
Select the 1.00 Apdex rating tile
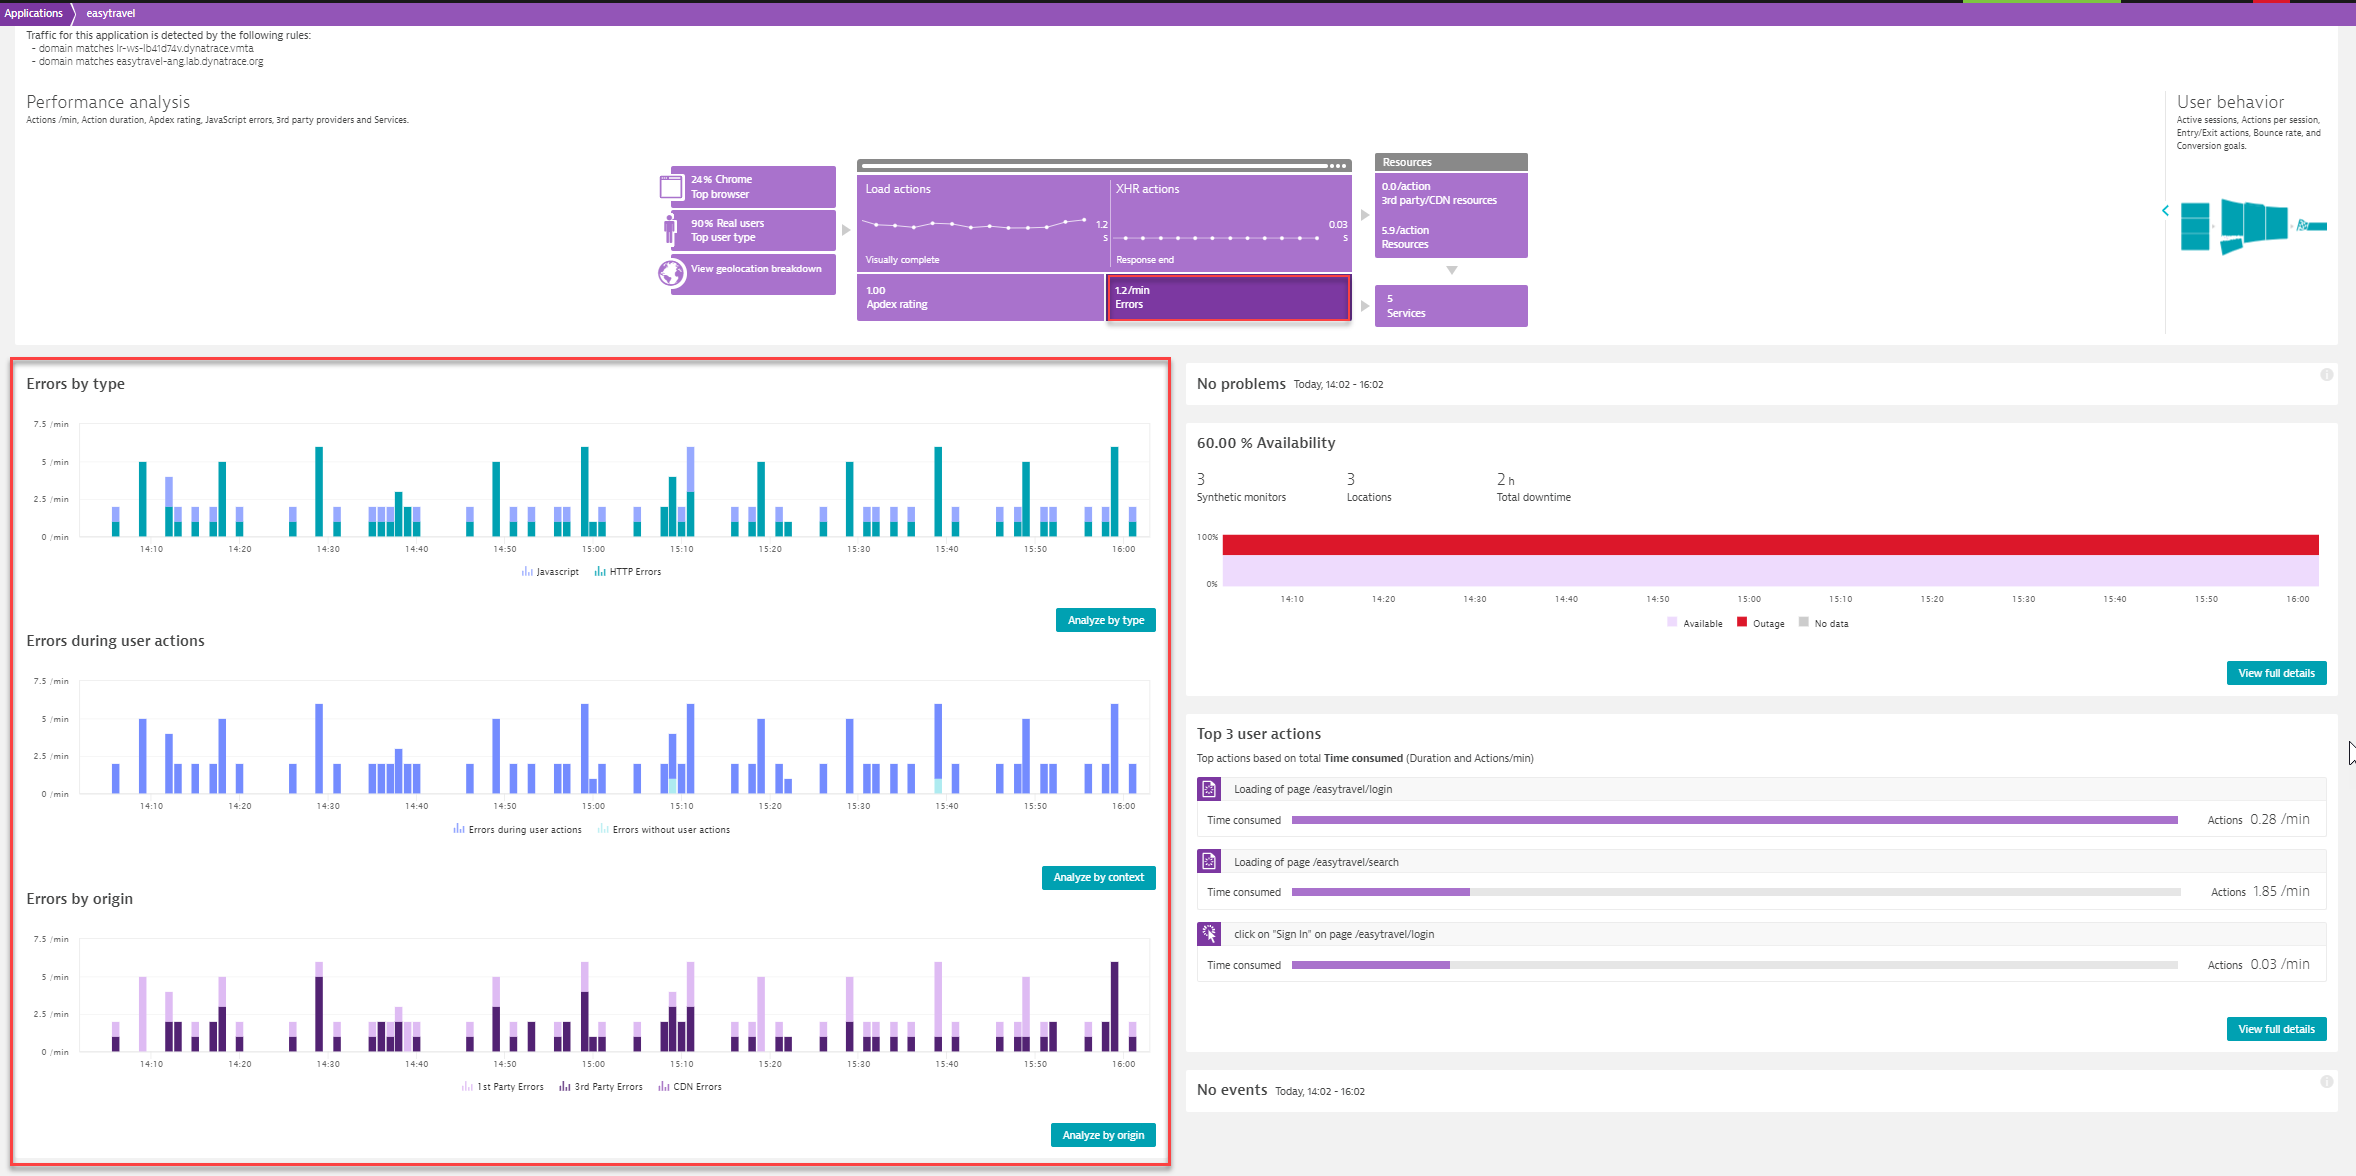point(980,298)
